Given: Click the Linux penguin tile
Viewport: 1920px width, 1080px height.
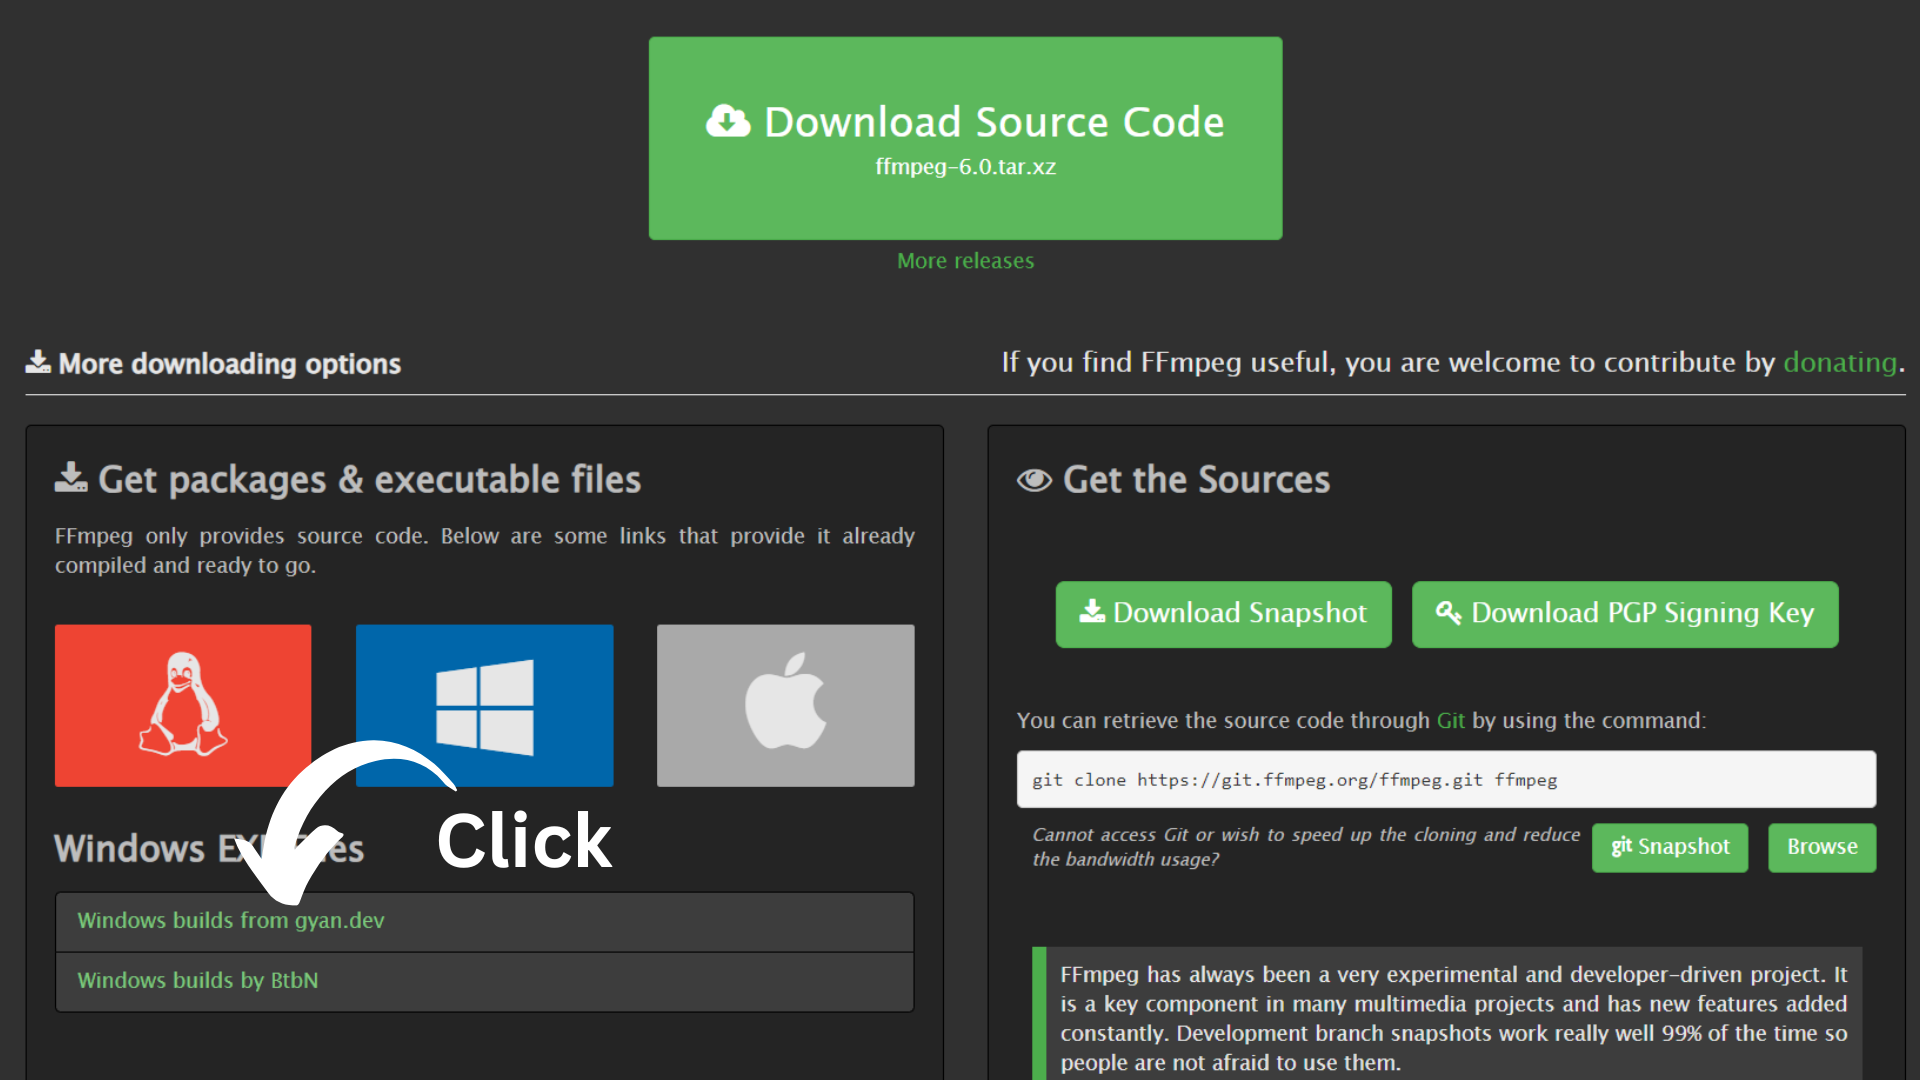Looking at the screenshot, I should point(183,705).
